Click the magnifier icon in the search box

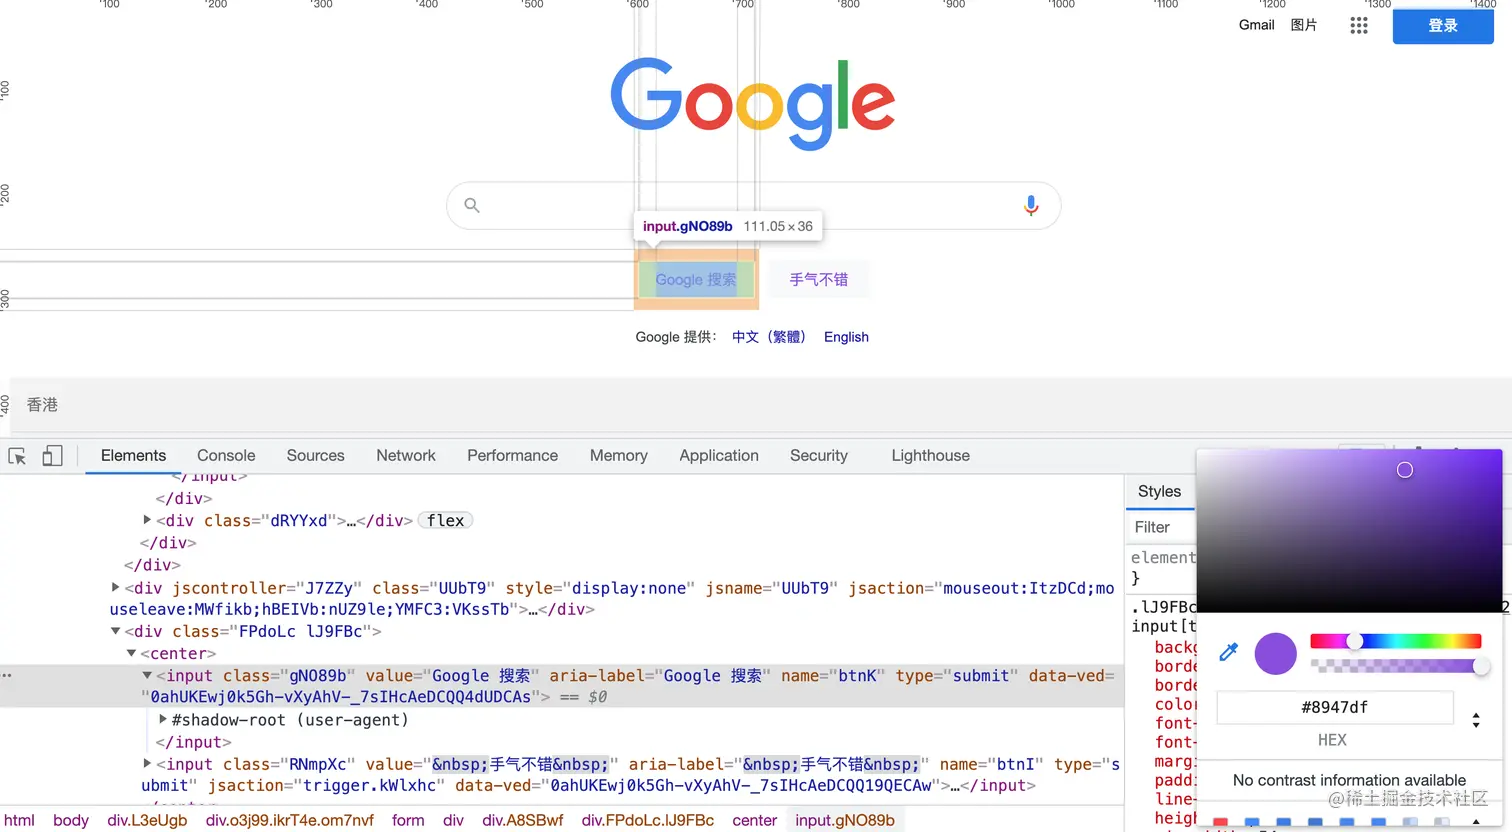[472, 205]
